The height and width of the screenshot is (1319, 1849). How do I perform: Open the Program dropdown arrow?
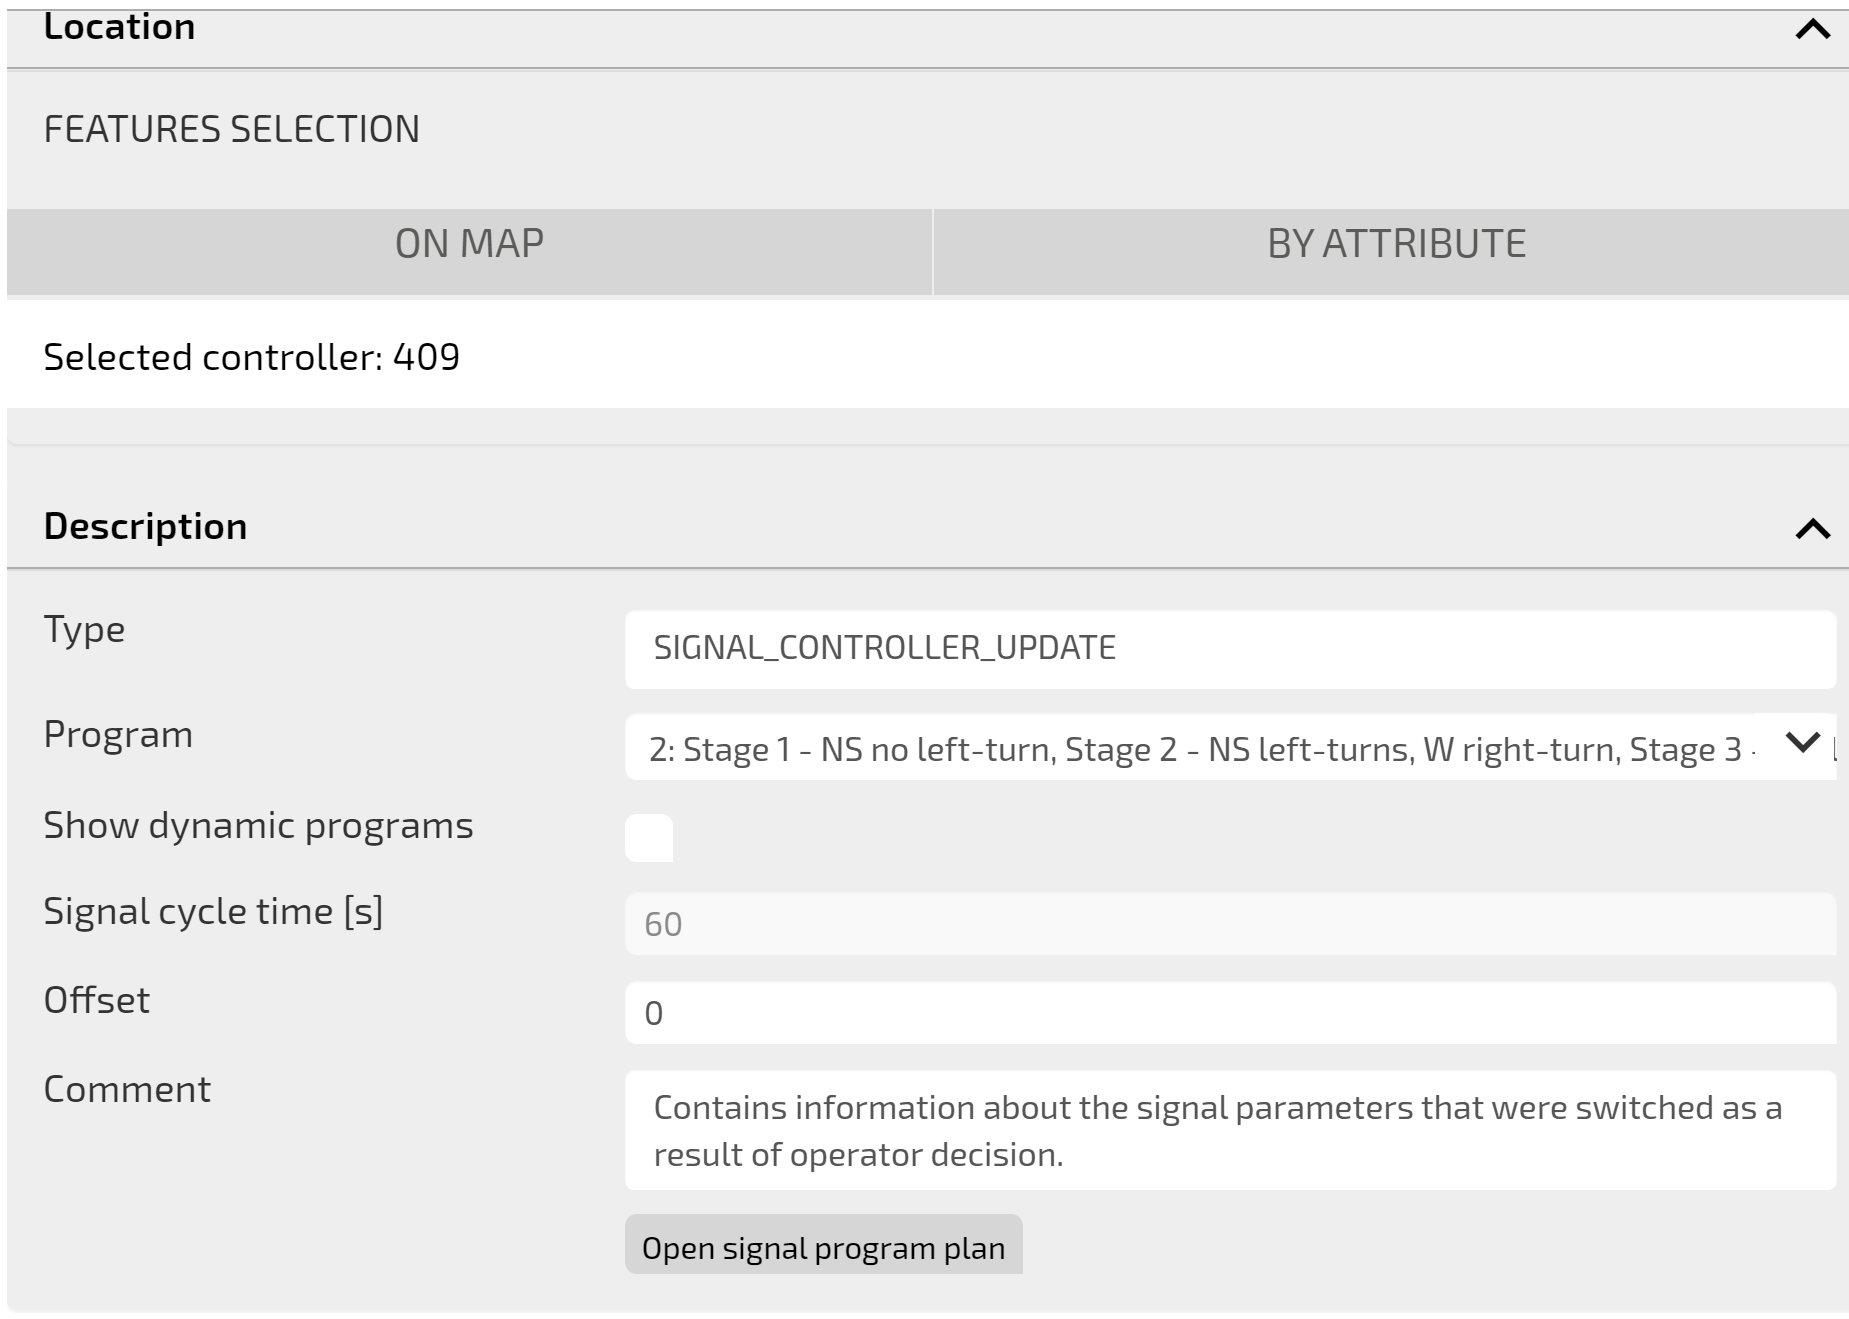pyautogui.click(x=1802, y=743)
